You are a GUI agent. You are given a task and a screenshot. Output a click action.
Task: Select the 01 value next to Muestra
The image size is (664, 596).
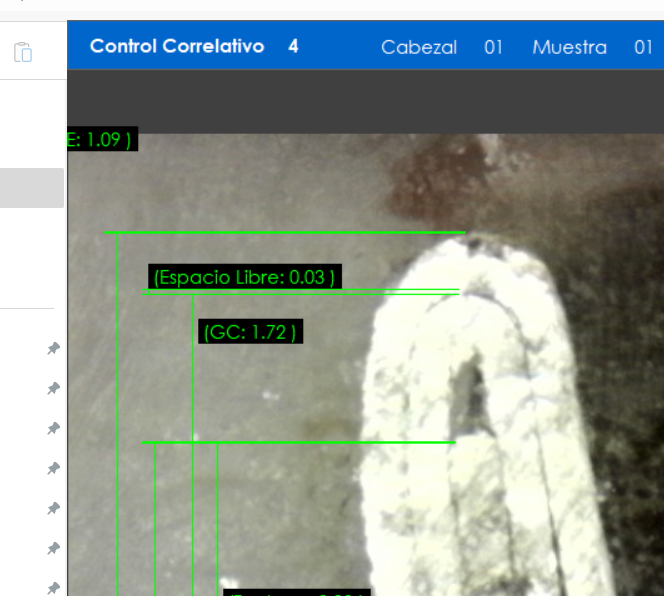[643, 47]
